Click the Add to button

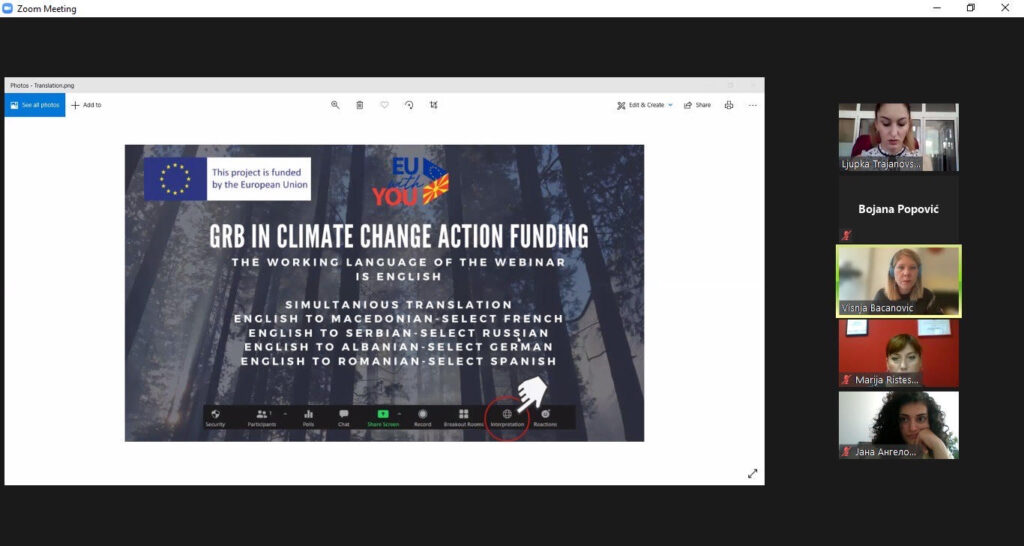click(86, 105)
